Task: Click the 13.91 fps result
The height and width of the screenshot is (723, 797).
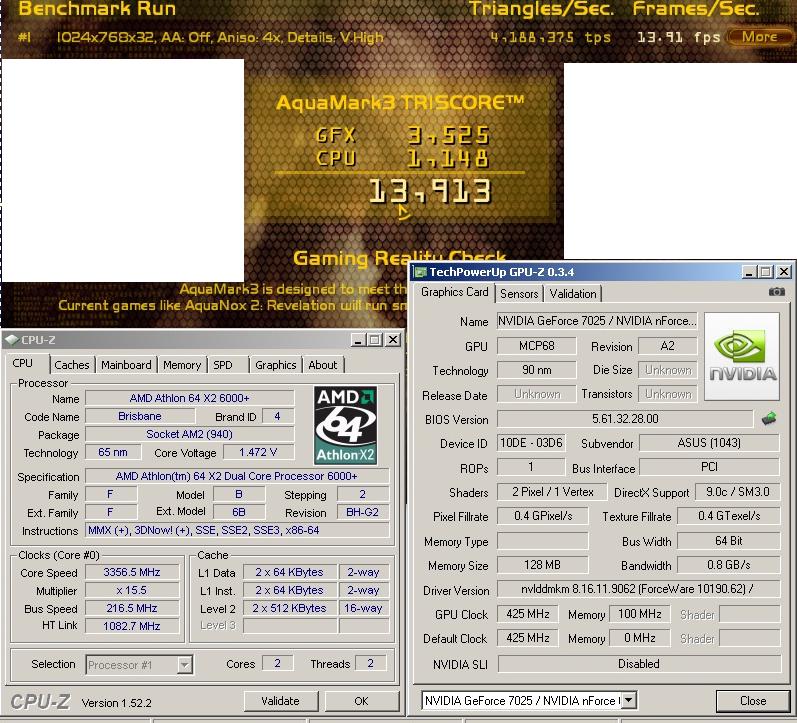Action: coord(679,37)
